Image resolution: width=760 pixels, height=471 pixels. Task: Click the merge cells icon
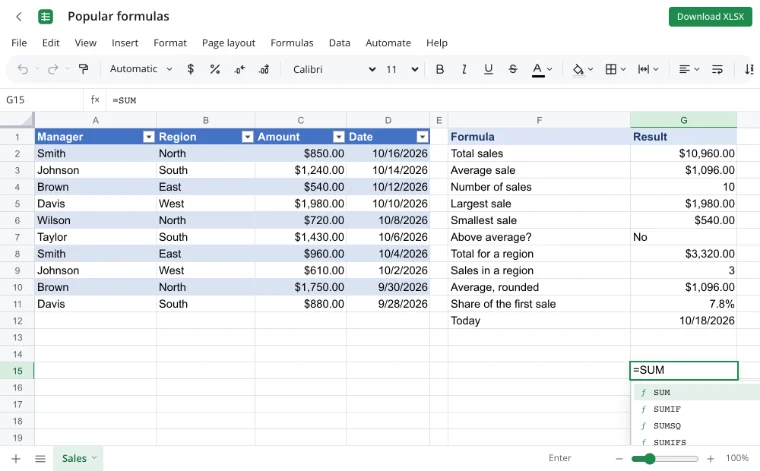point(643,69)
